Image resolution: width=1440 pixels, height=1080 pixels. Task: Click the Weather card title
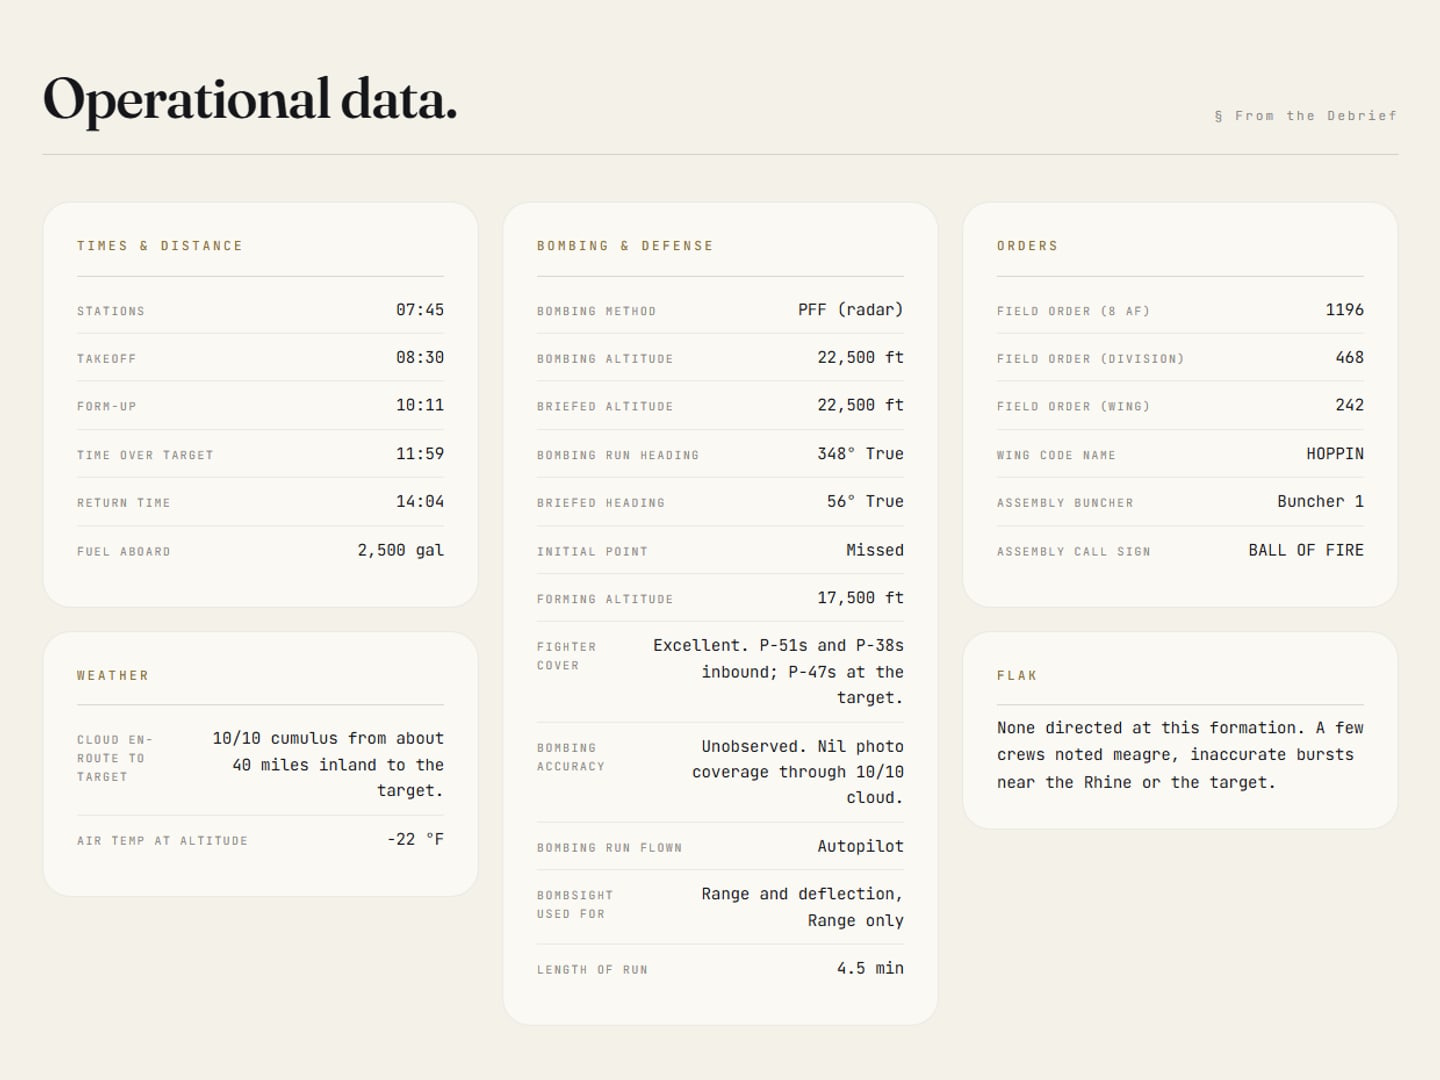[x=113, y=676]
